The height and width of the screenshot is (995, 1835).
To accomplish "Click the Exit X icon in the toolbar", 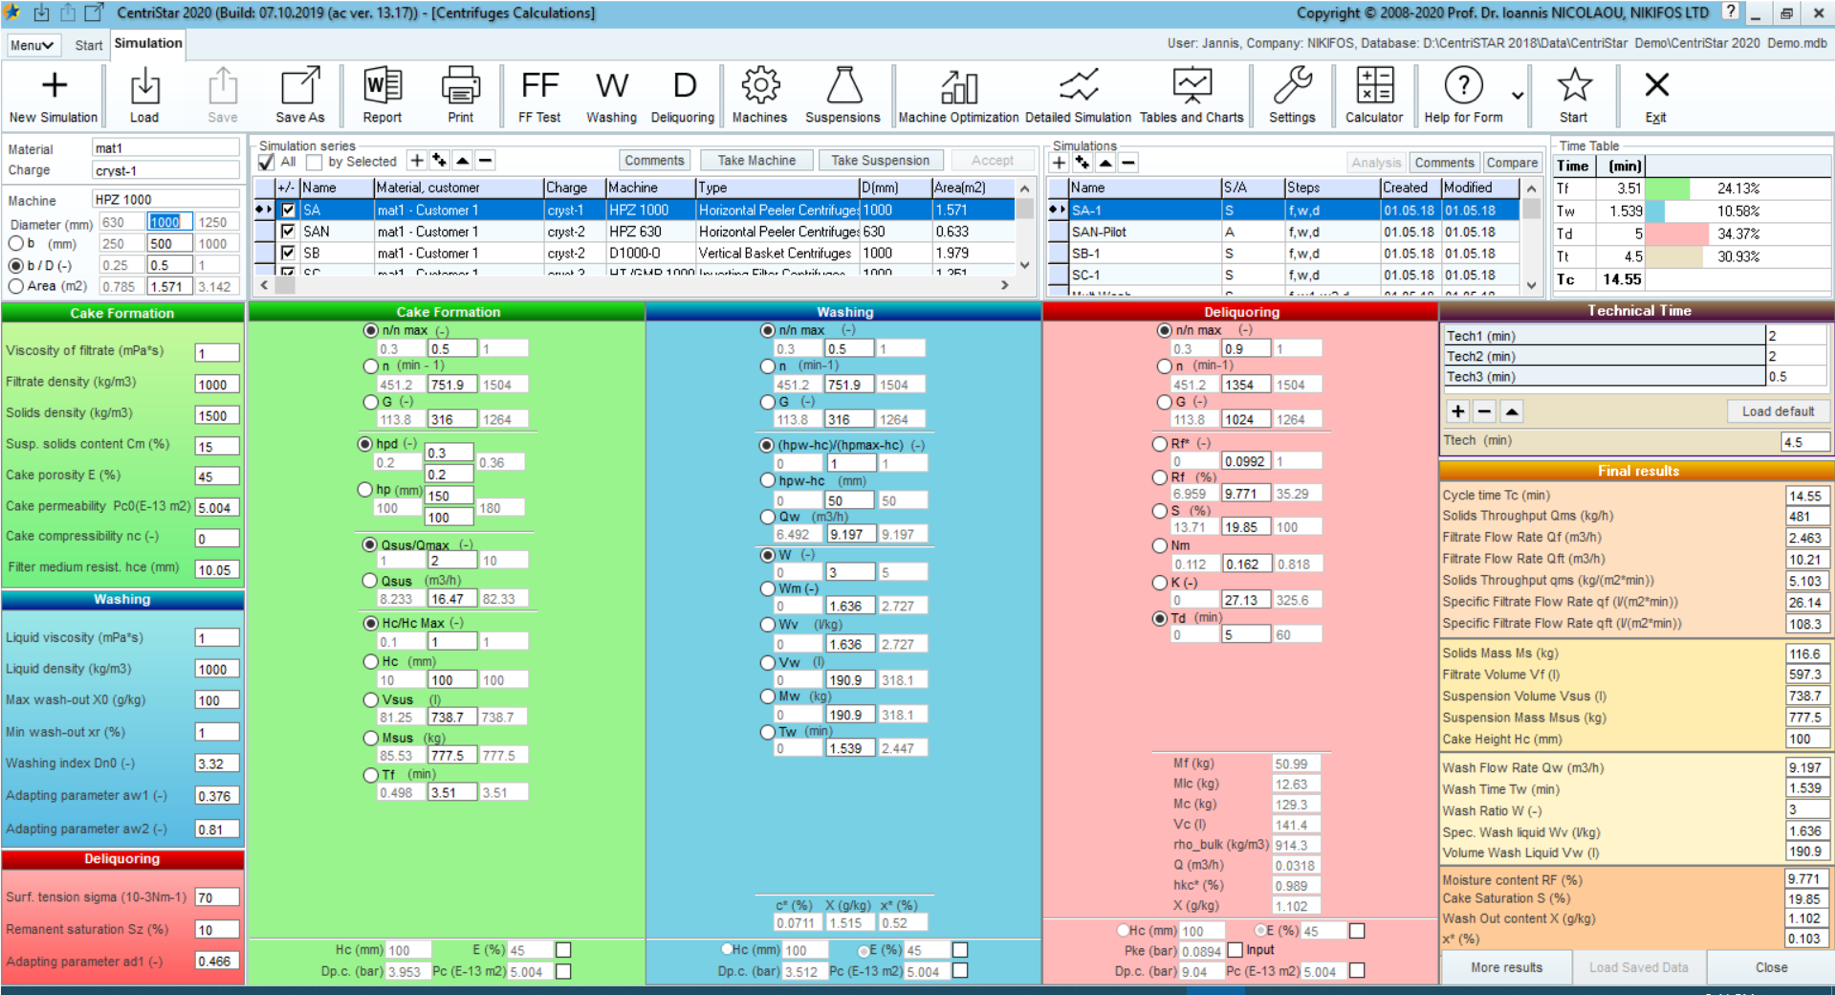I will pos(1656,97).
